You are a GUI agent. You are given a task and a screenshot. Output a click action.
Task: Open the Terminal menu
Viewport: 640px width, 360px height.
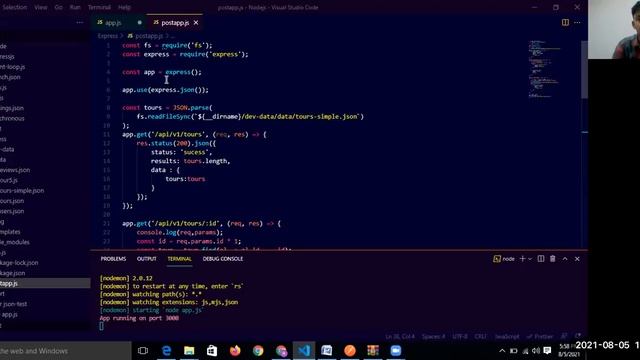tap(99, 7)
